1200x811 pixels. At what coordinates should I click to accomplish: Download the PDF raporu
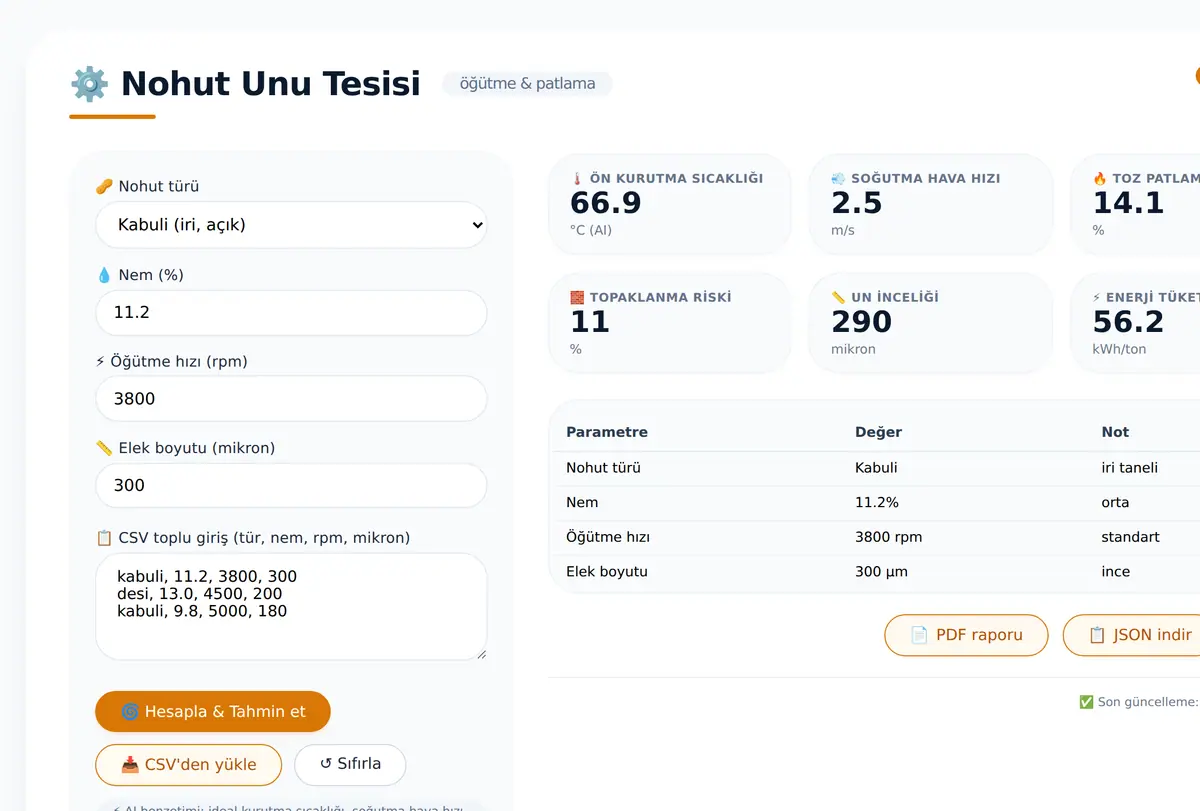966,635
